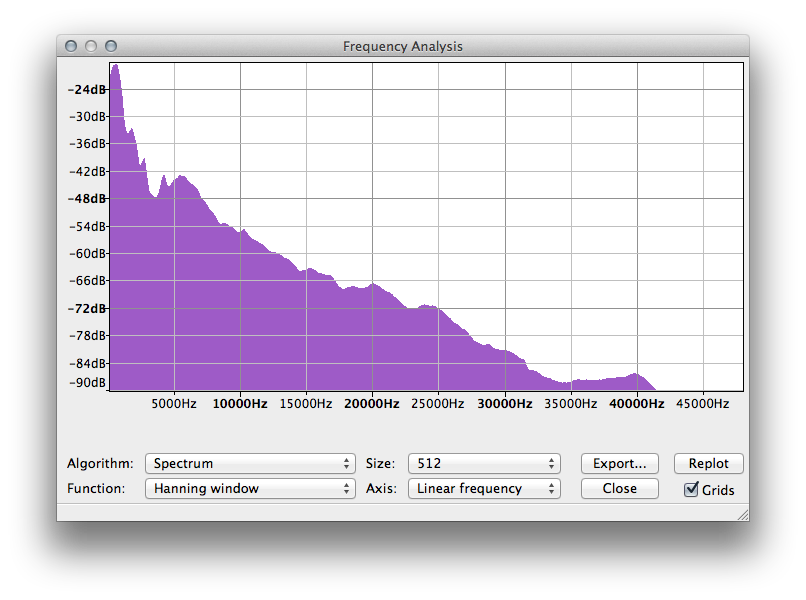806x600 pixels.
Task: Click the -30dB axis label
Action: 87,117
